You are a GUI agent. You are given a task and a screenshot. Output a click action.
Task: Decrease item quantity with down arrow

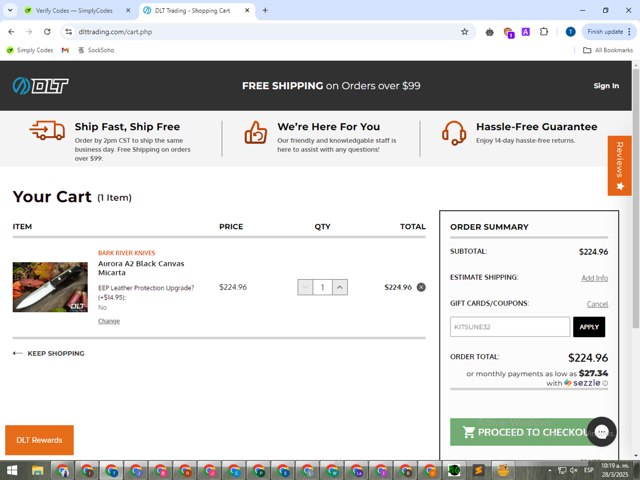pyautogui.click(x=305, y=287)
